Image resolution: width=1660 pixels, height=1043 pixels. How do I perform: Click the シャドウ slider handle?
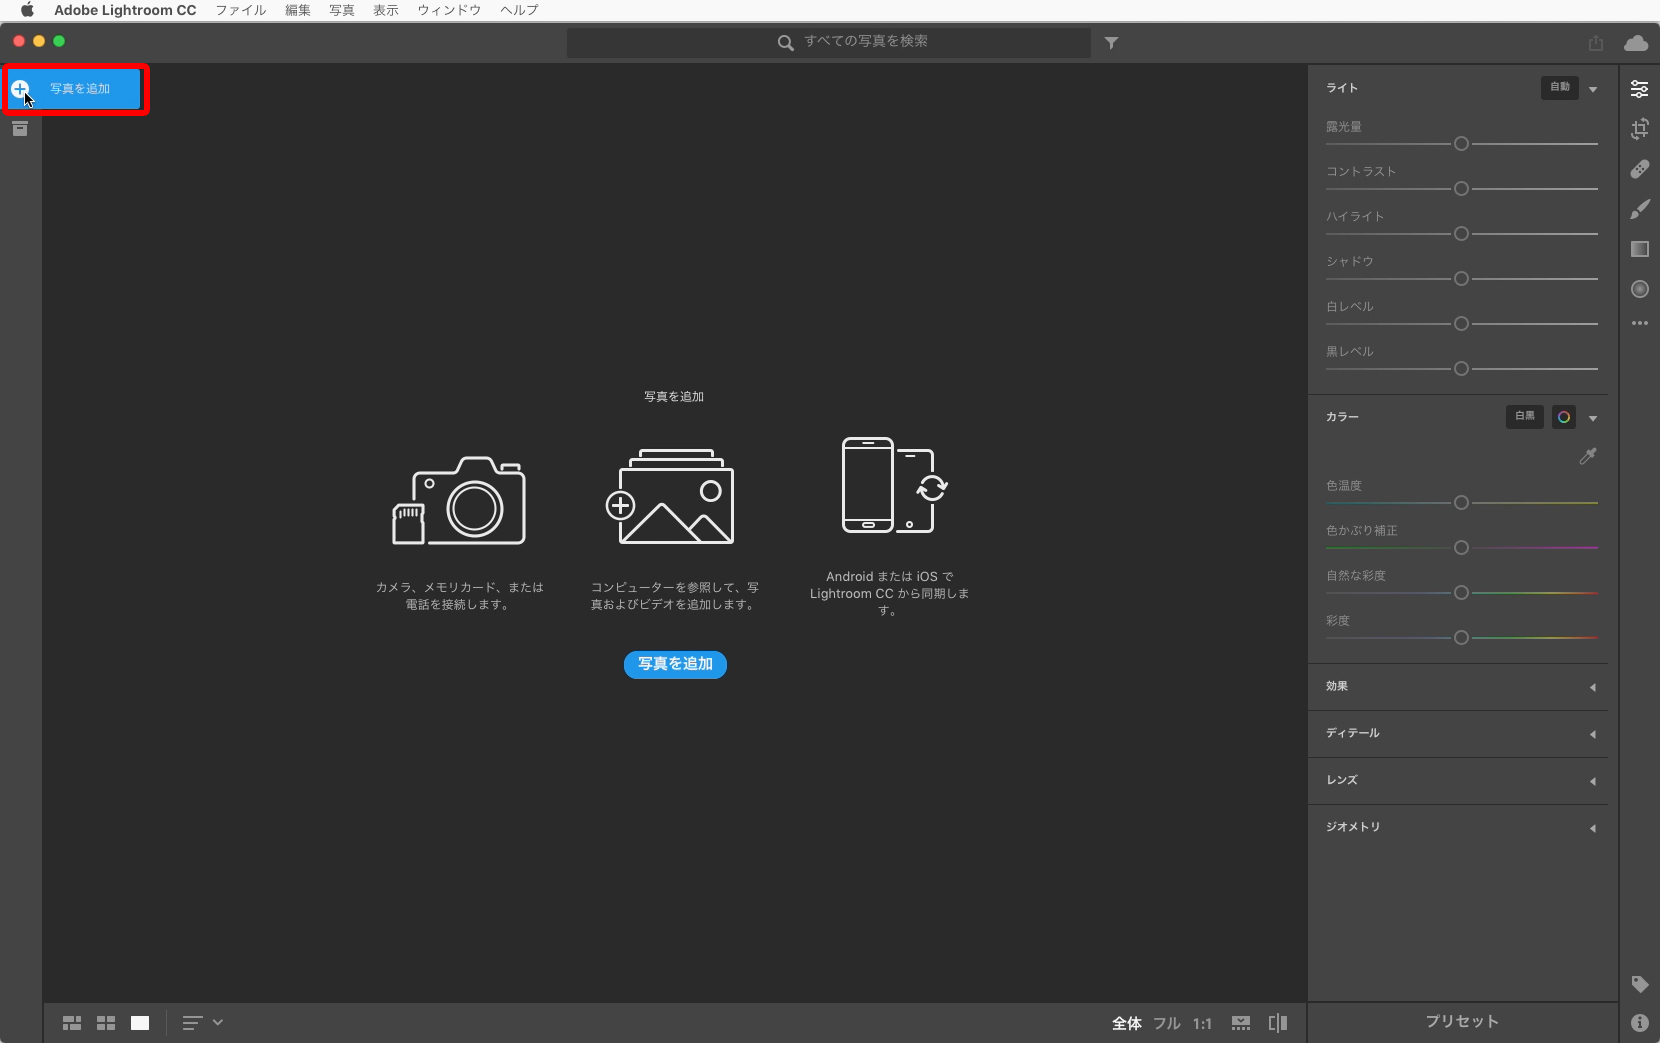(x=1461, y=279)
